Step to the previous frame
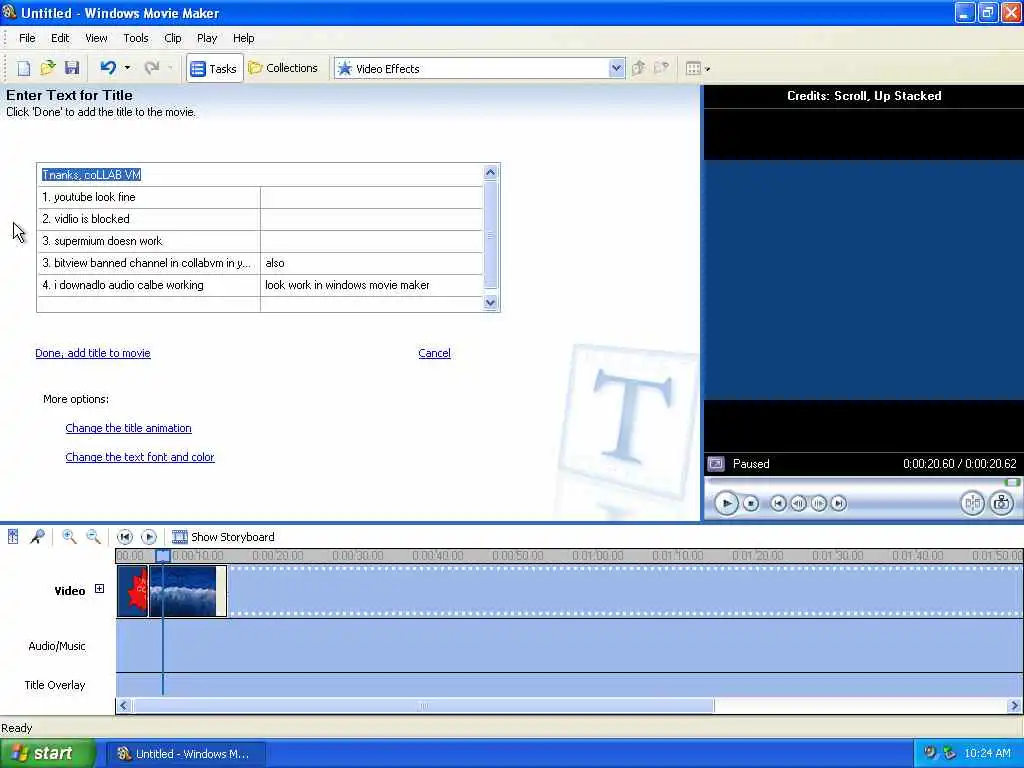The height and width of the screenshot is (768, 1024). 798,504
